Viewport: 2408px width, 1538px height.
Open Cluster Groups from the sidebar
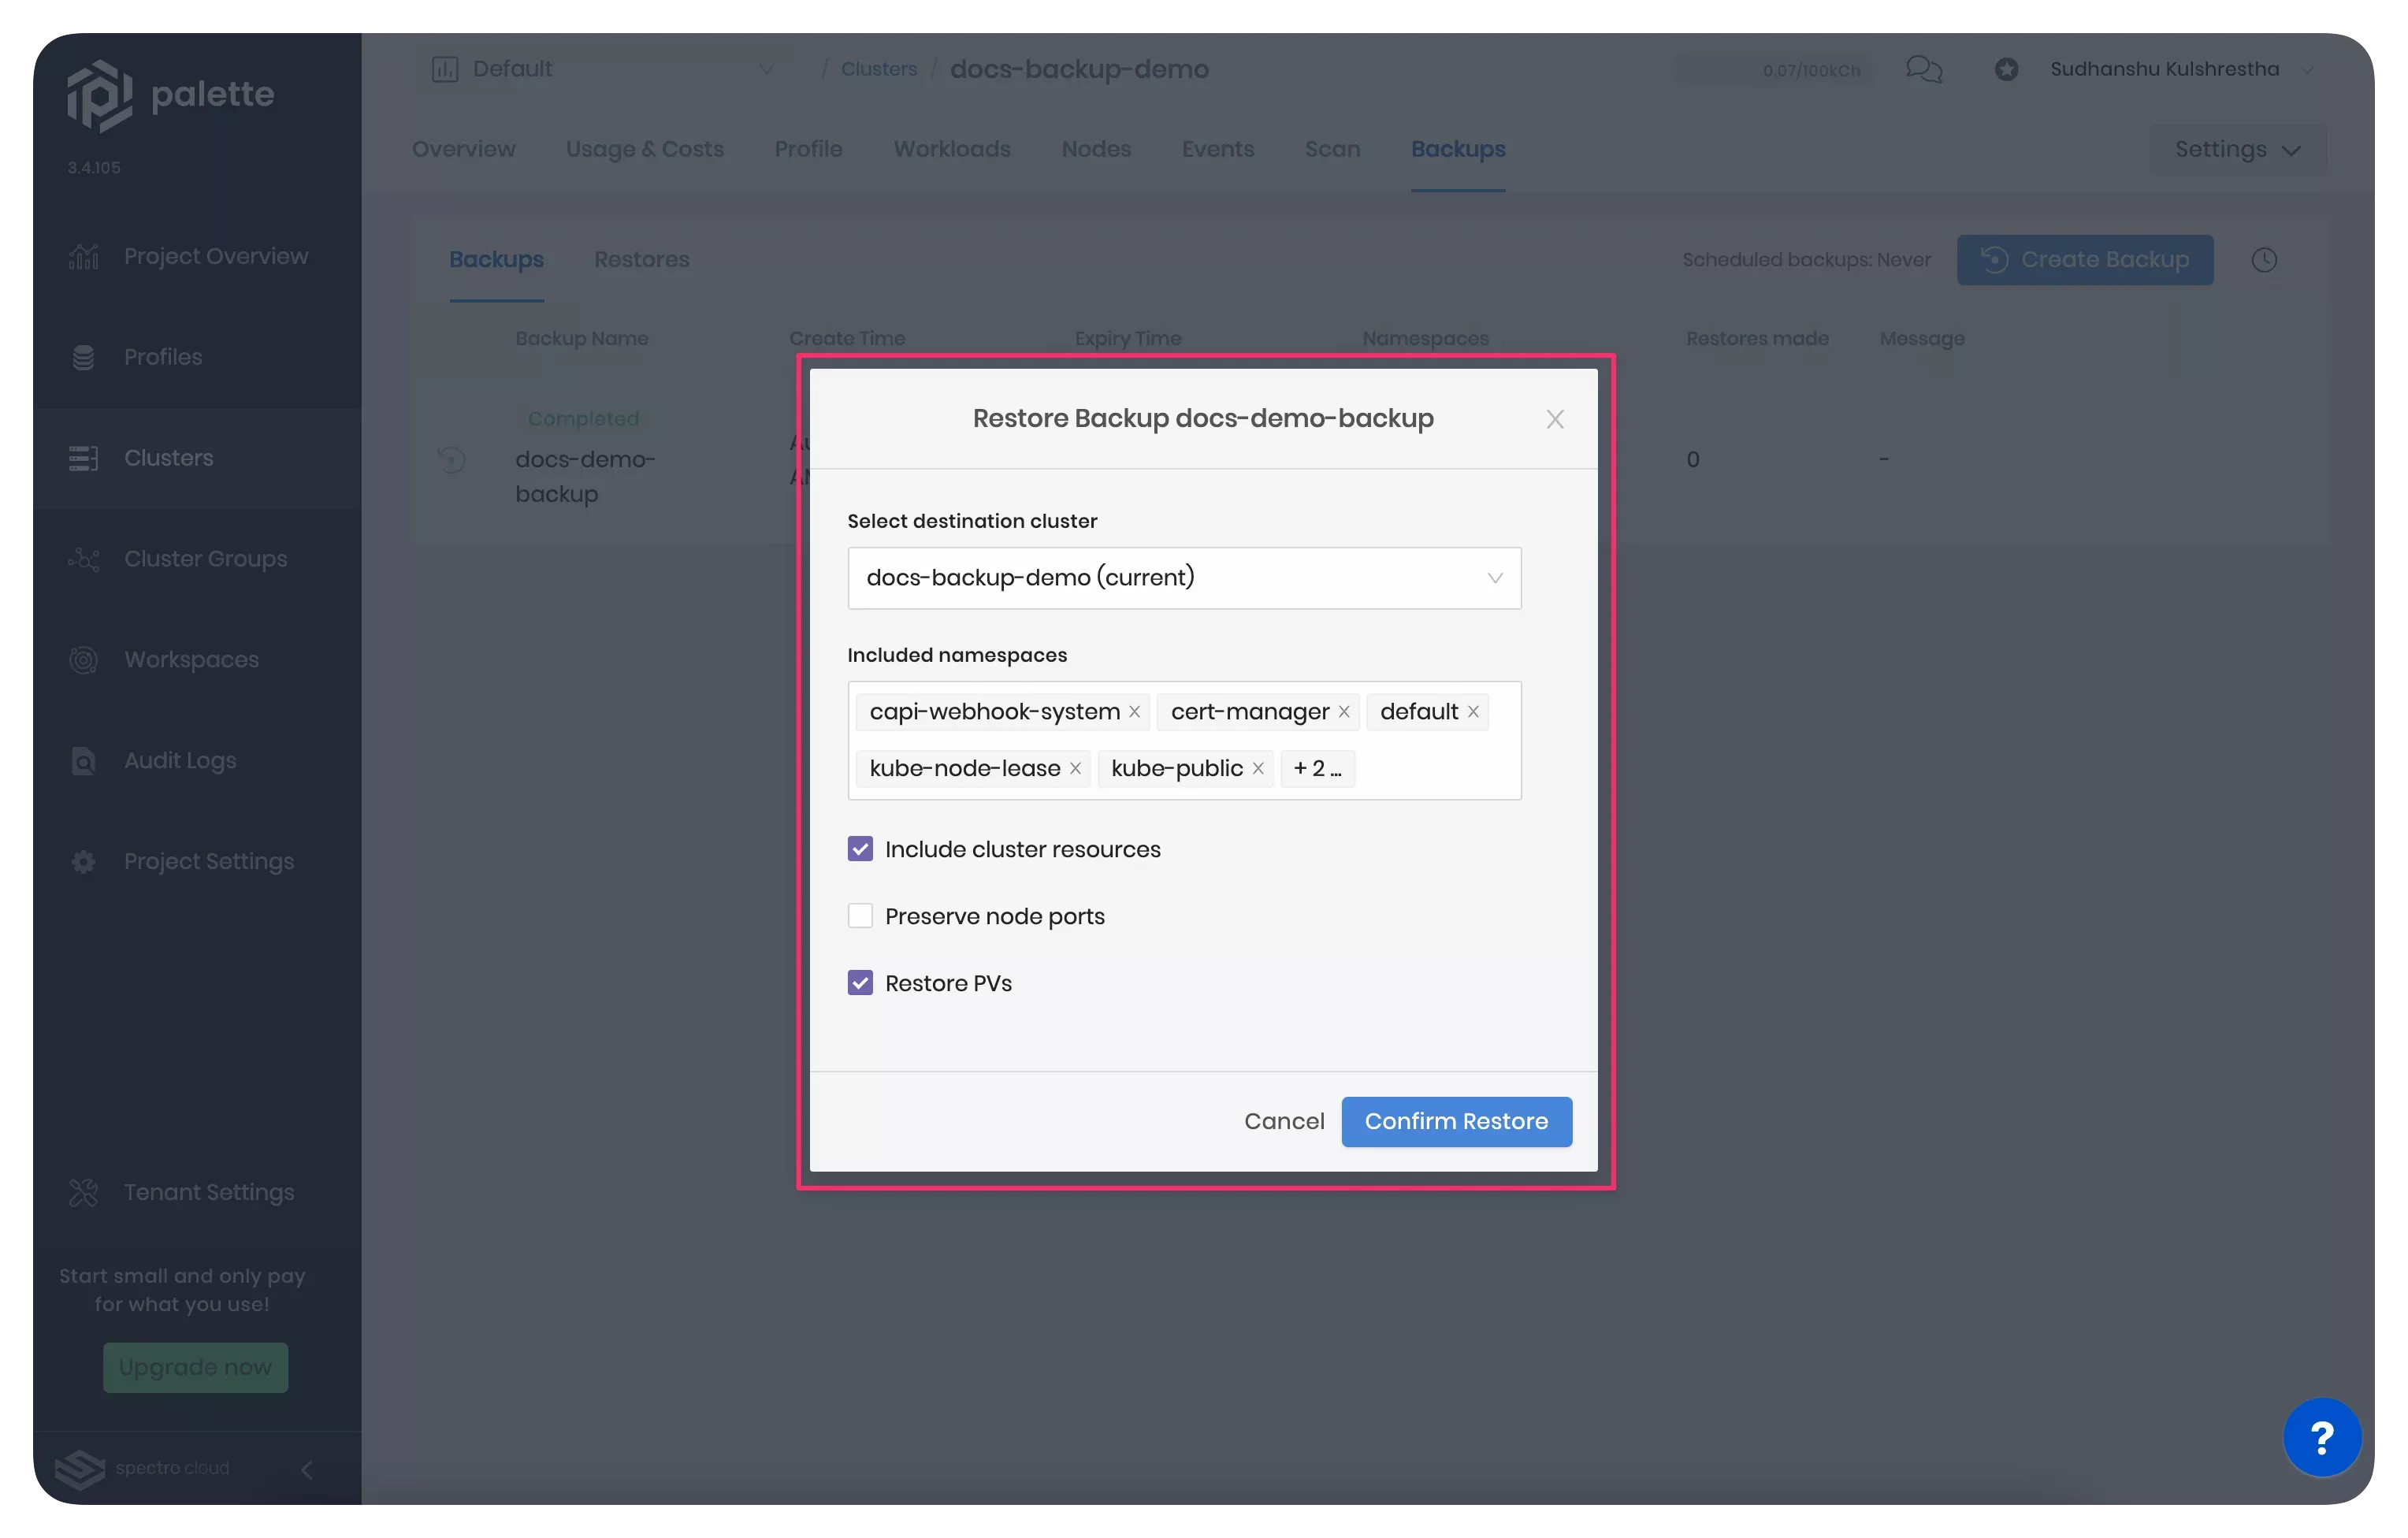coord(195,559)
